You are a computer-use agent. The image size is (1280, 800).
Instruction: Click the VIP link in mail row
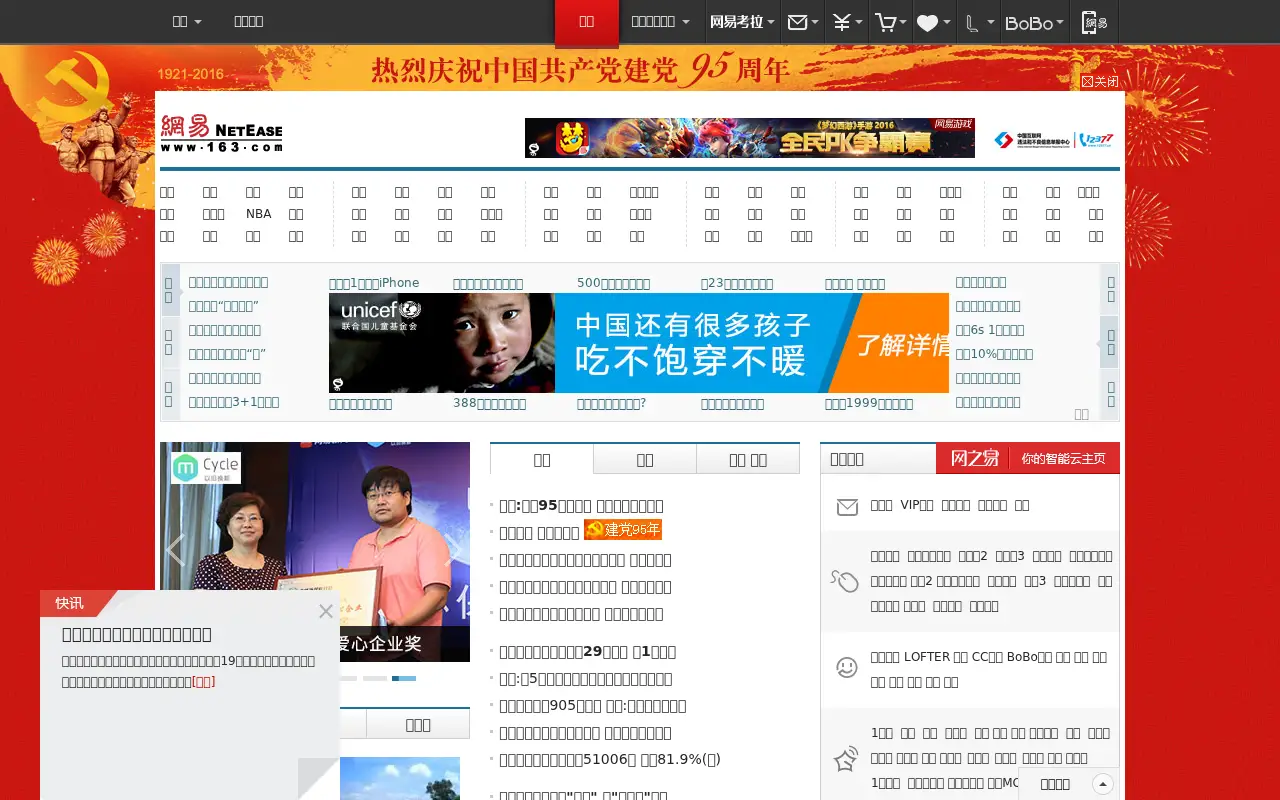click(x=916, y=505)
